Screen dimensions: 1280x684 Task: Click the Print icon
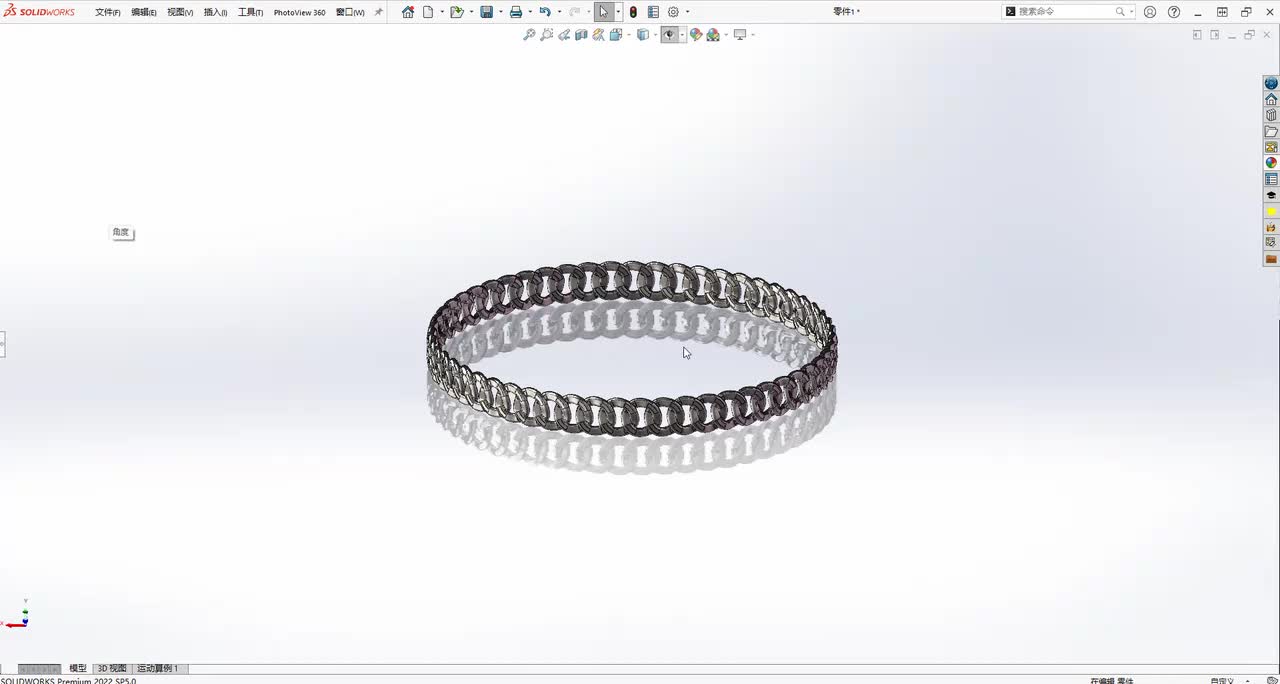click(x=516, y=12)
